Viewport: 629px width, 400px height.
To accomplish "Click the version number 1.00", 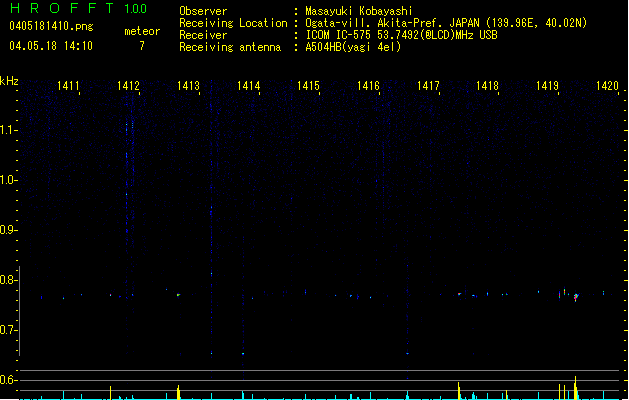I will 136,9.
